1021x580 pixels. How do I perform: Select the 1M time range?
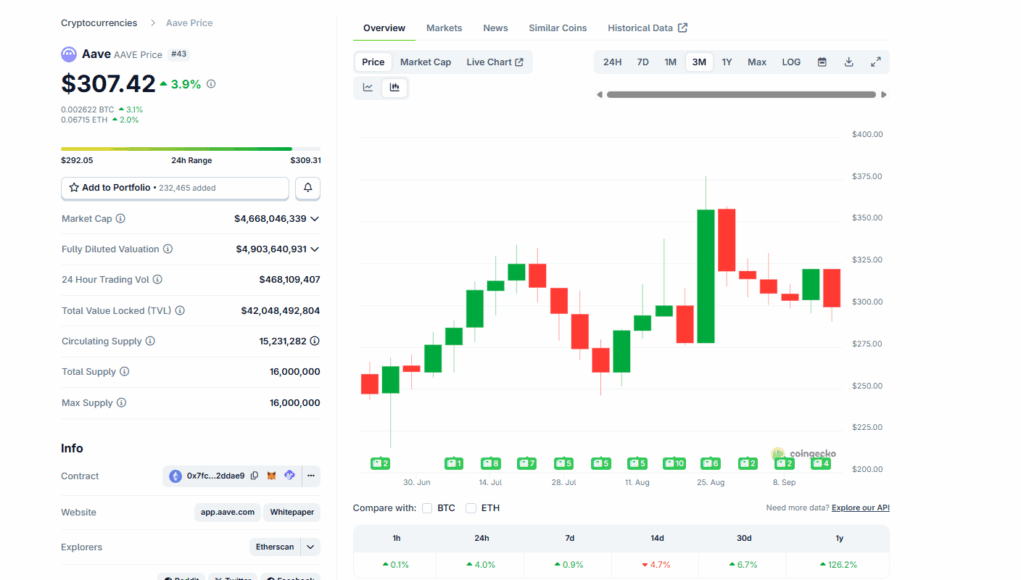click(671, 62)
